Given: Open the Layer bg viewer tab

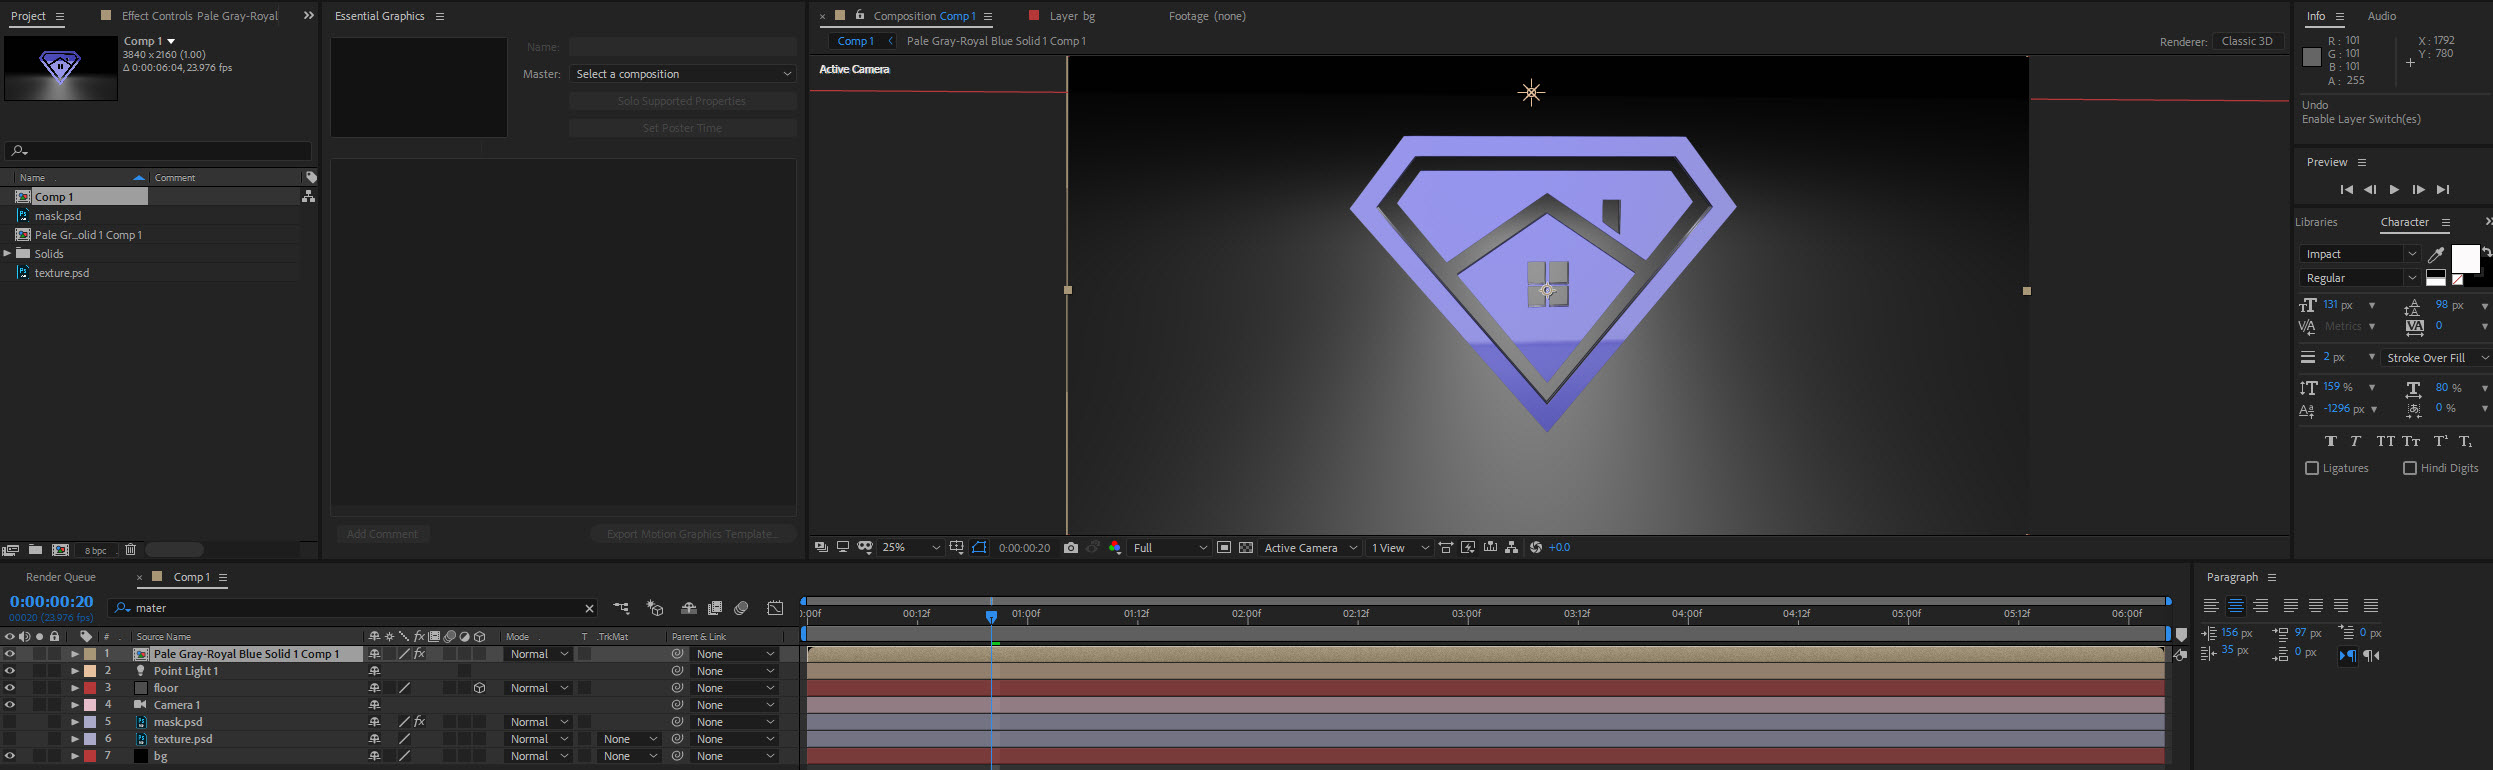Looking at the screenshot, I should tap(1072, 16).
